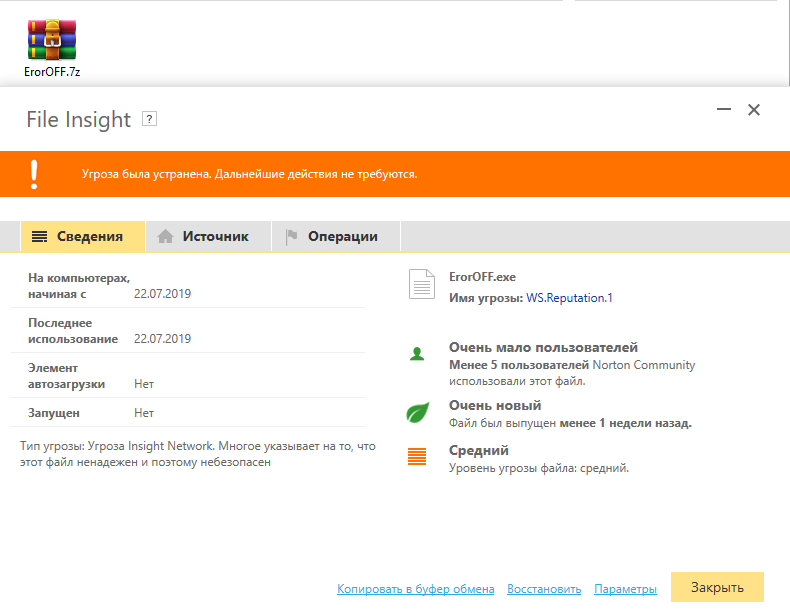Click the green user community icon
The image size is (790, 614).
tap(417, 354)
